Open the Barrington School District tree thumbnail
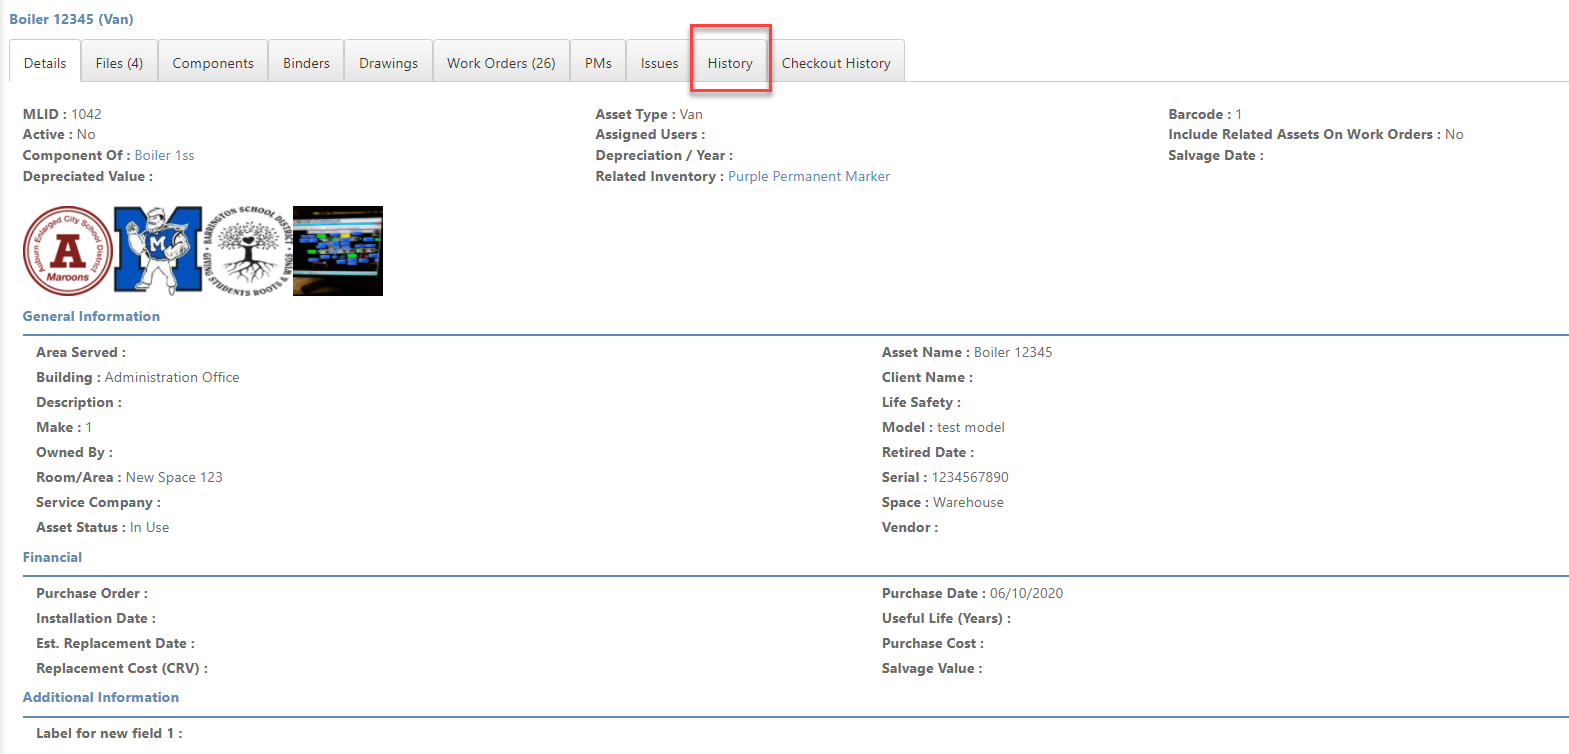Screen dimensions: 1569x754 tap(248, 251)
